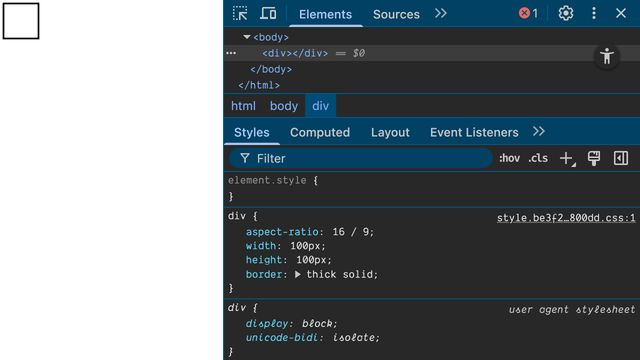Open the style.be3f2…800dd.css:1 link

pyautogui.click(x=566, y=218)
